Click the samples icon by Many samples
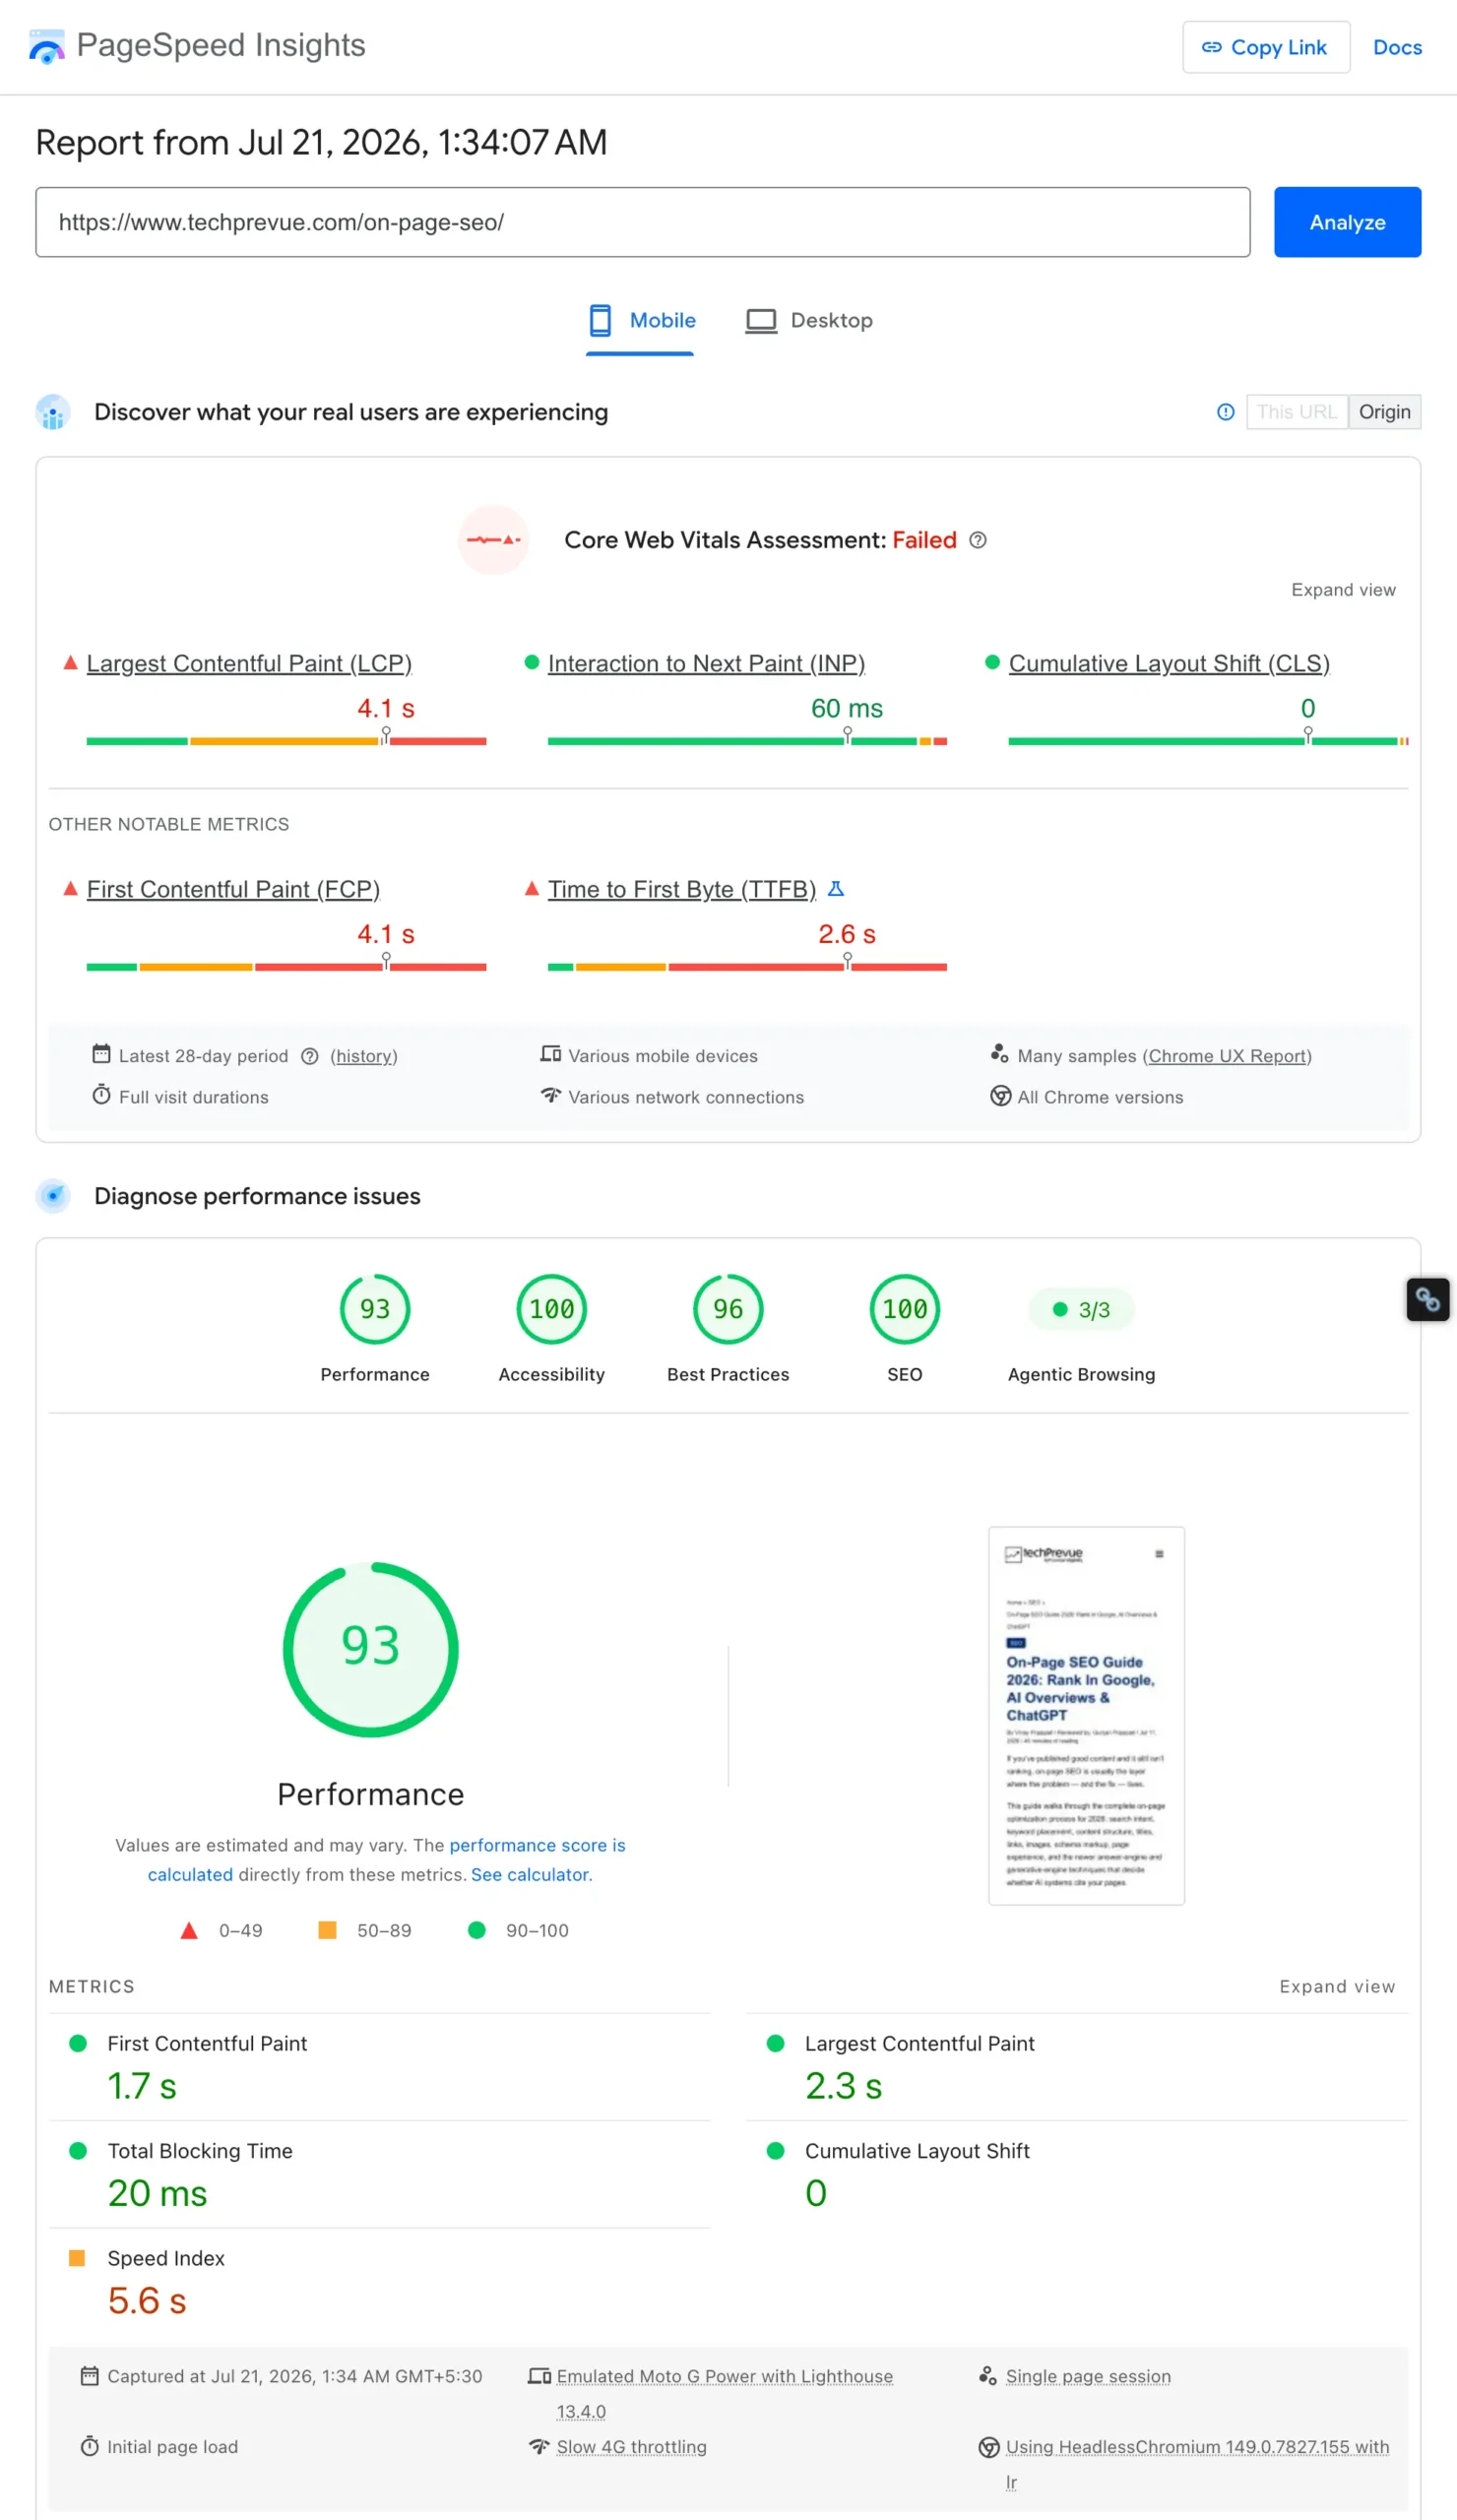The image size is (1457, 2520). pos(999,1054)
